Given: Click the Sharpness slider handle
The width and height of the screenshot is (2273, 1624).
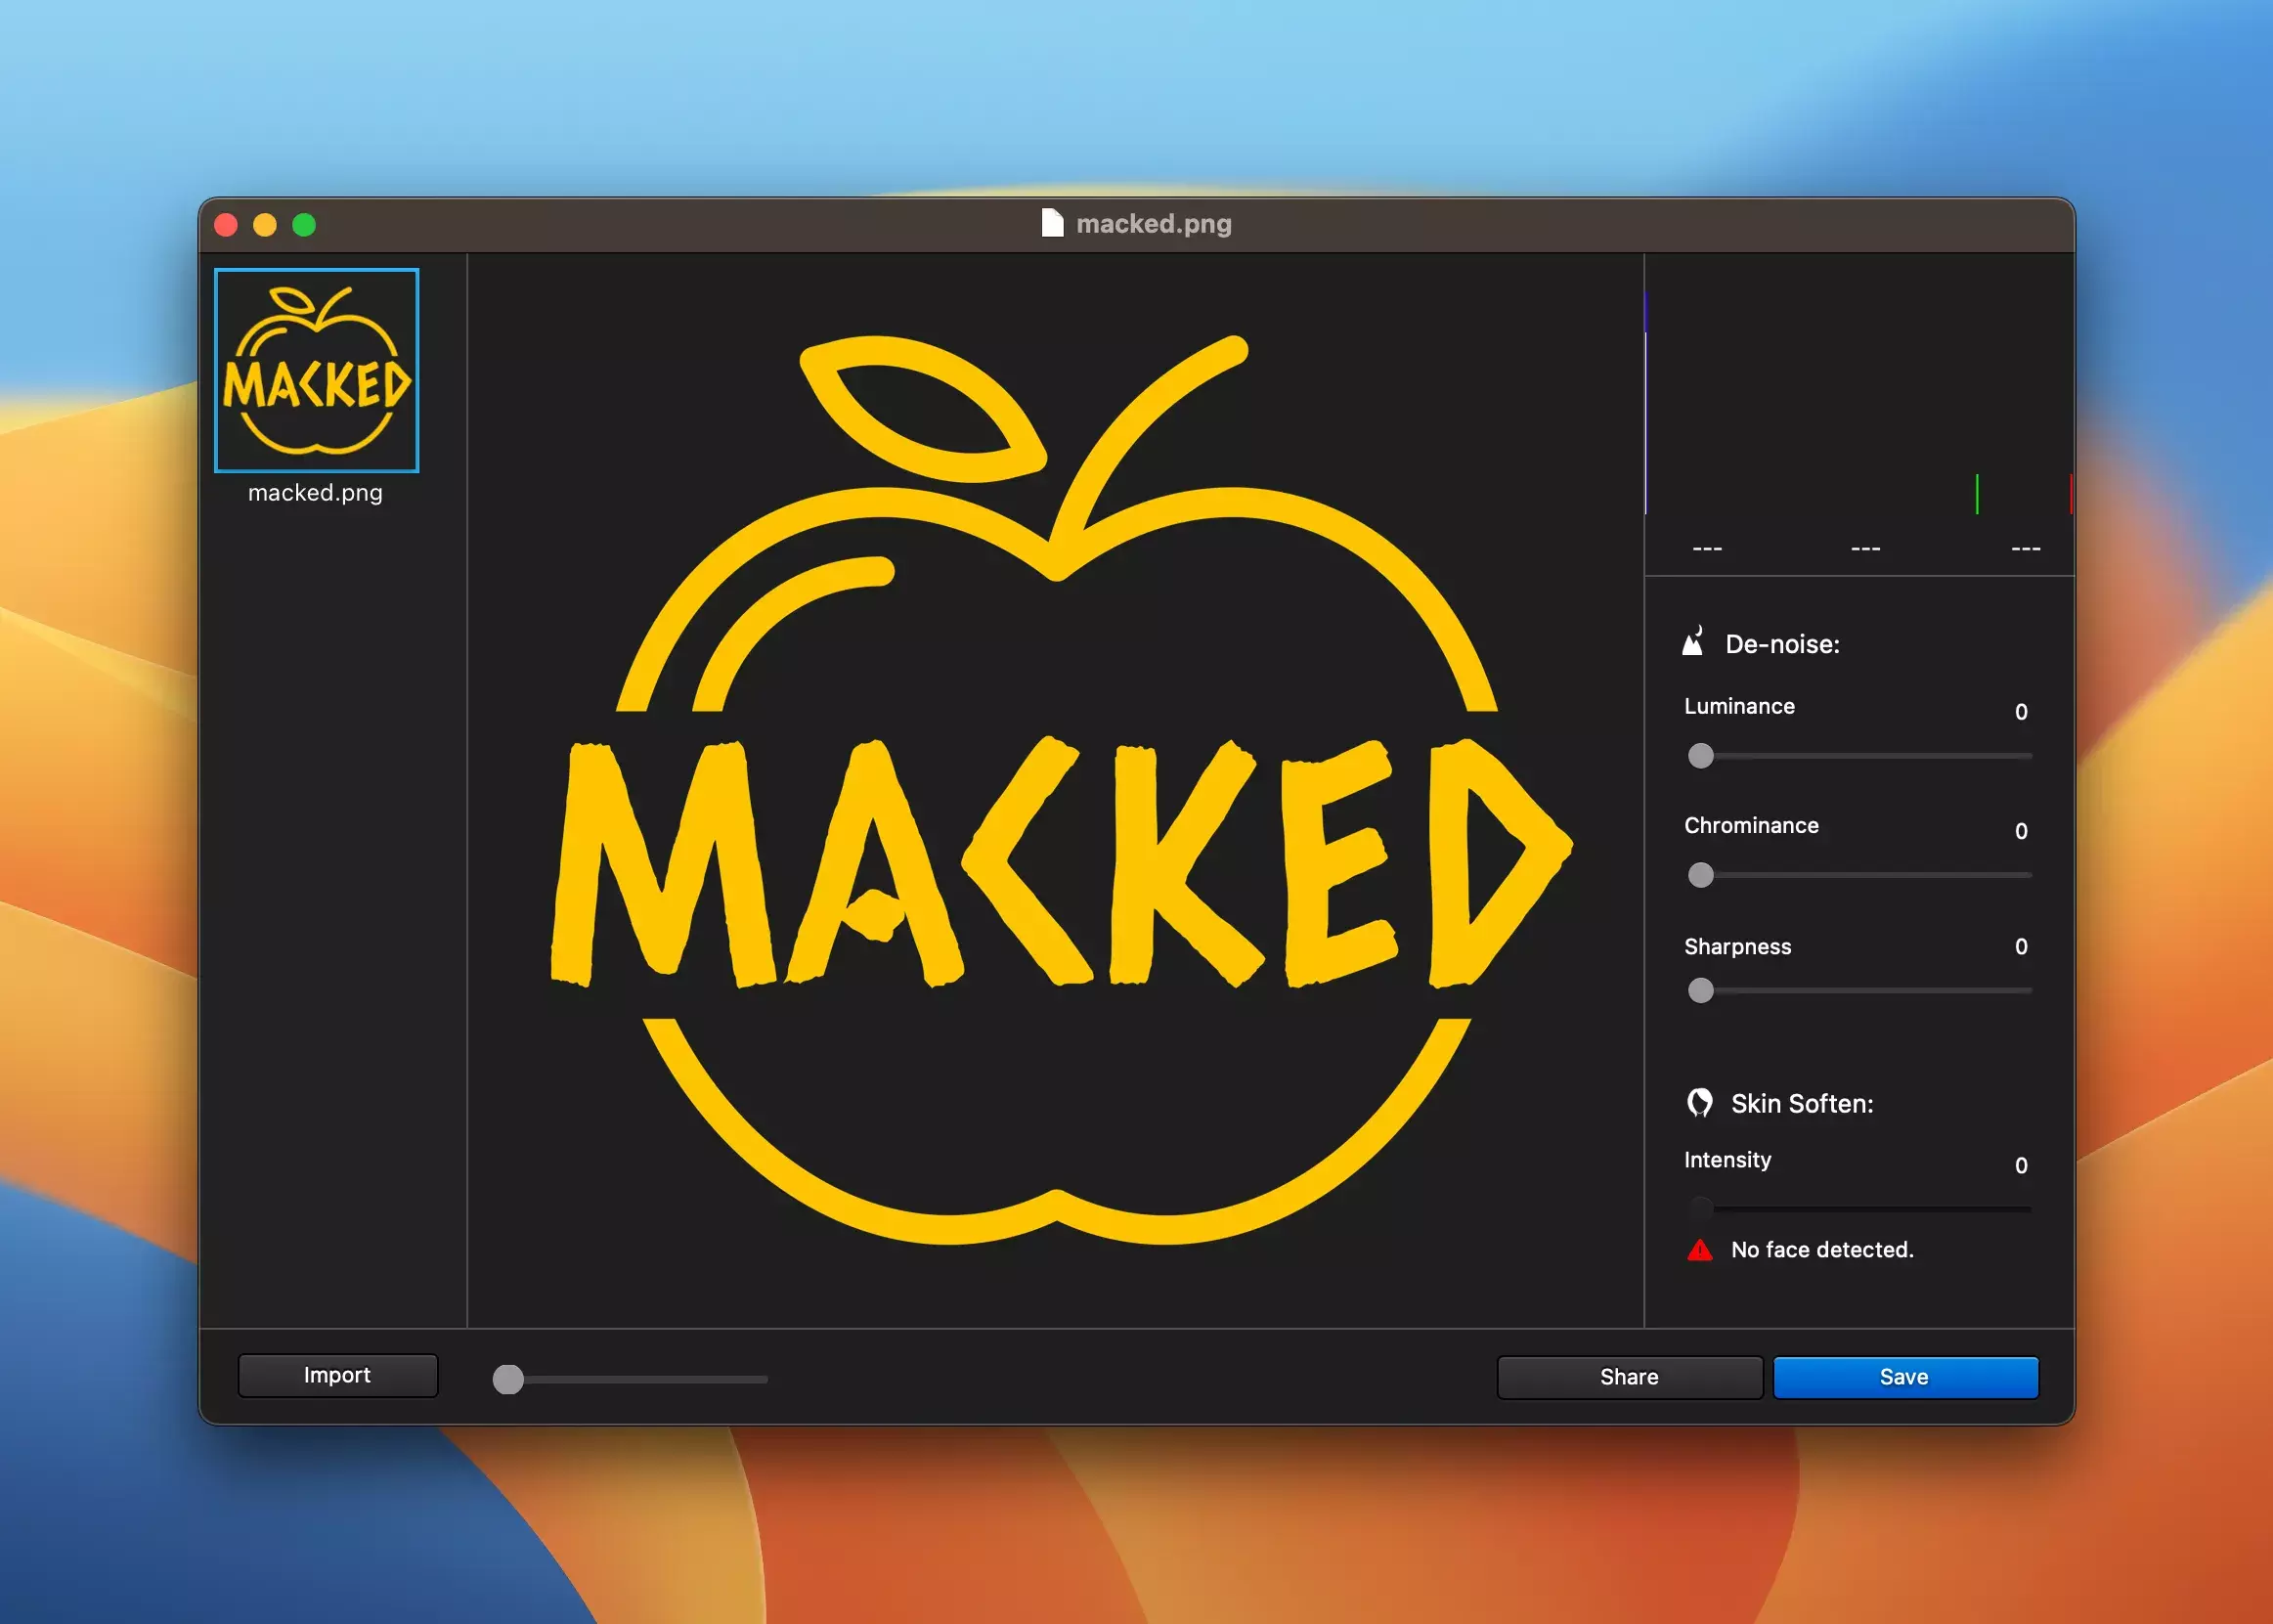Looking at the screenshot, I should pos(1700,990).
